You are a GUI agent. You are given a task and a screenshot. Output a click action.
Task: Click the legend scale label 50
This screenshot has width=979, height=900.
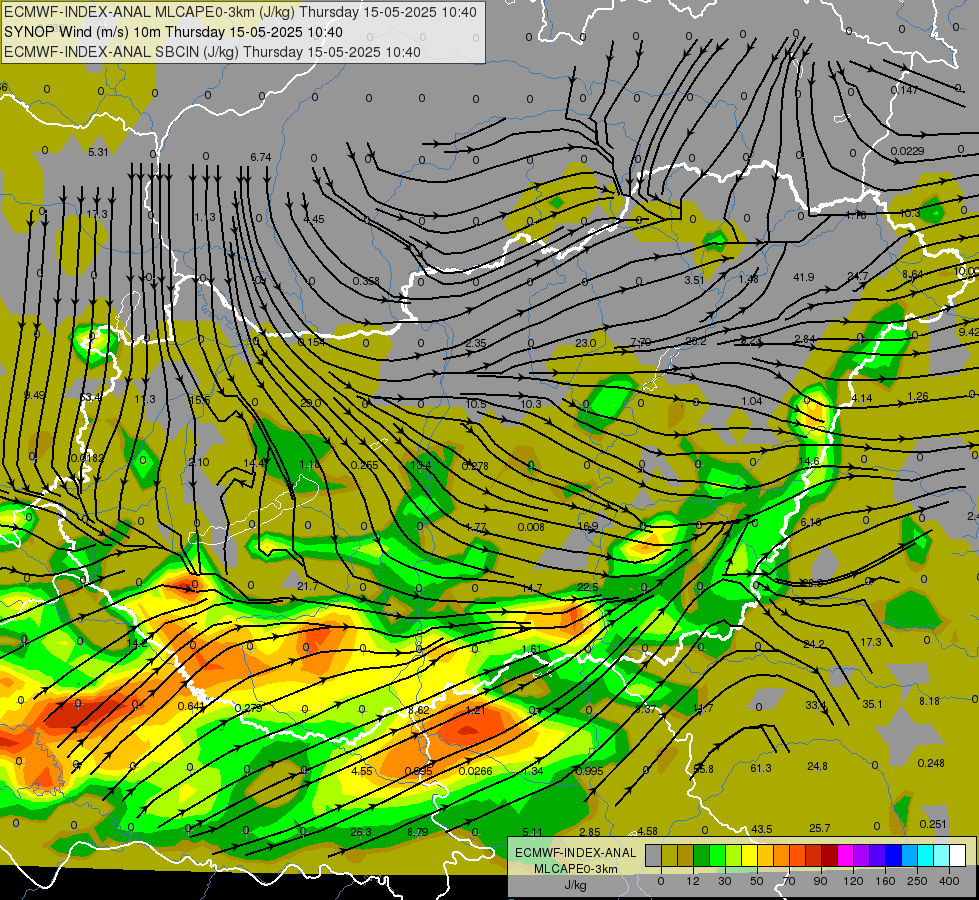click(757, 881)
